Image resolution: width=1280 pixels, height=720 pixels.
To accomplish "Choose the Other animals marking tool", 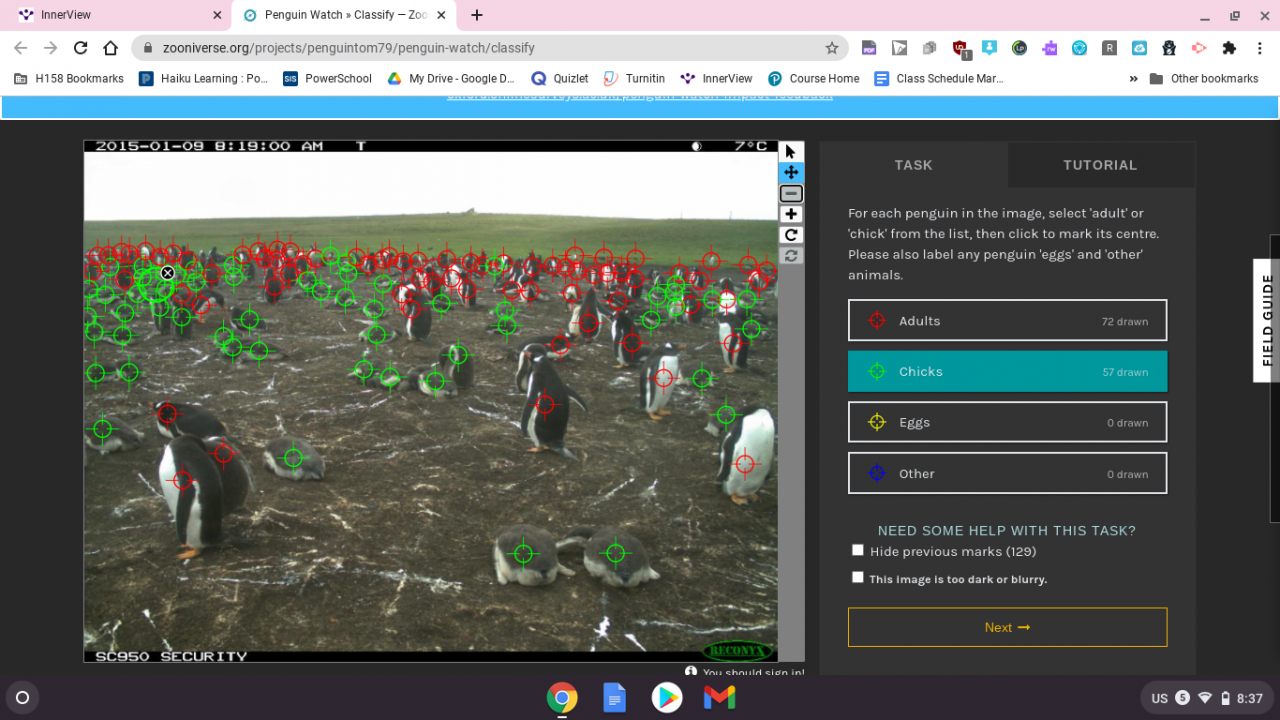I will tap(1007, 473).
